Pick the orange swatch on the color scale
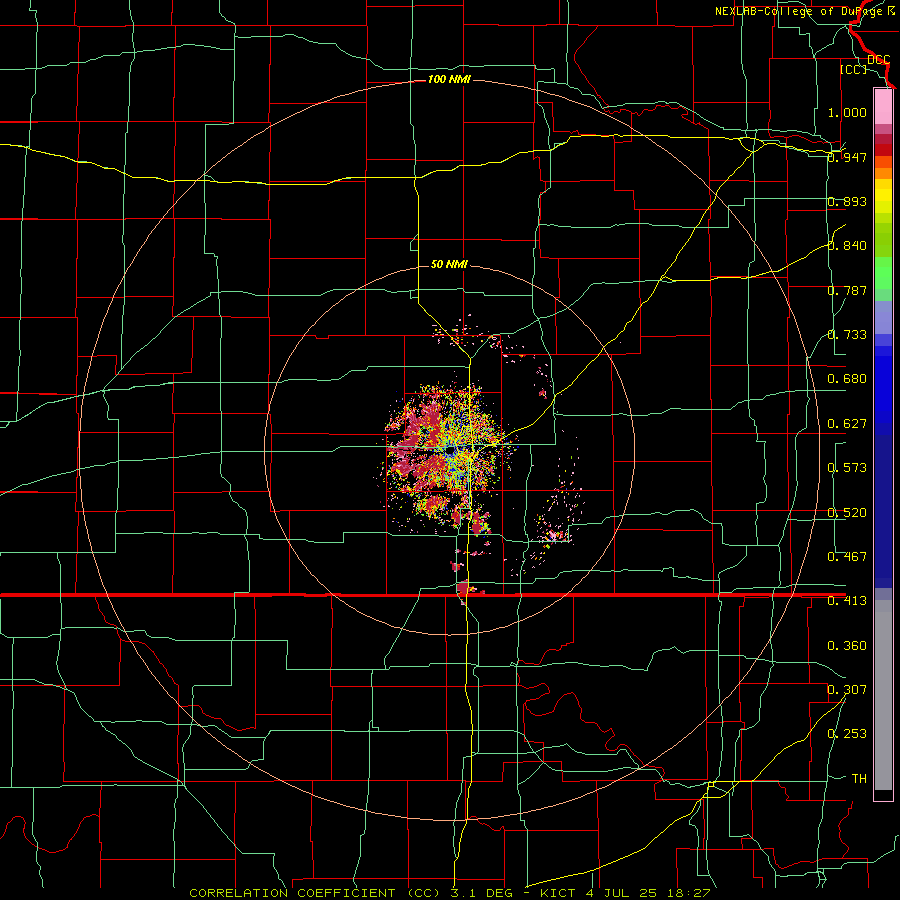Viewport: 900px width, 900px height. [x=883, y=173]
